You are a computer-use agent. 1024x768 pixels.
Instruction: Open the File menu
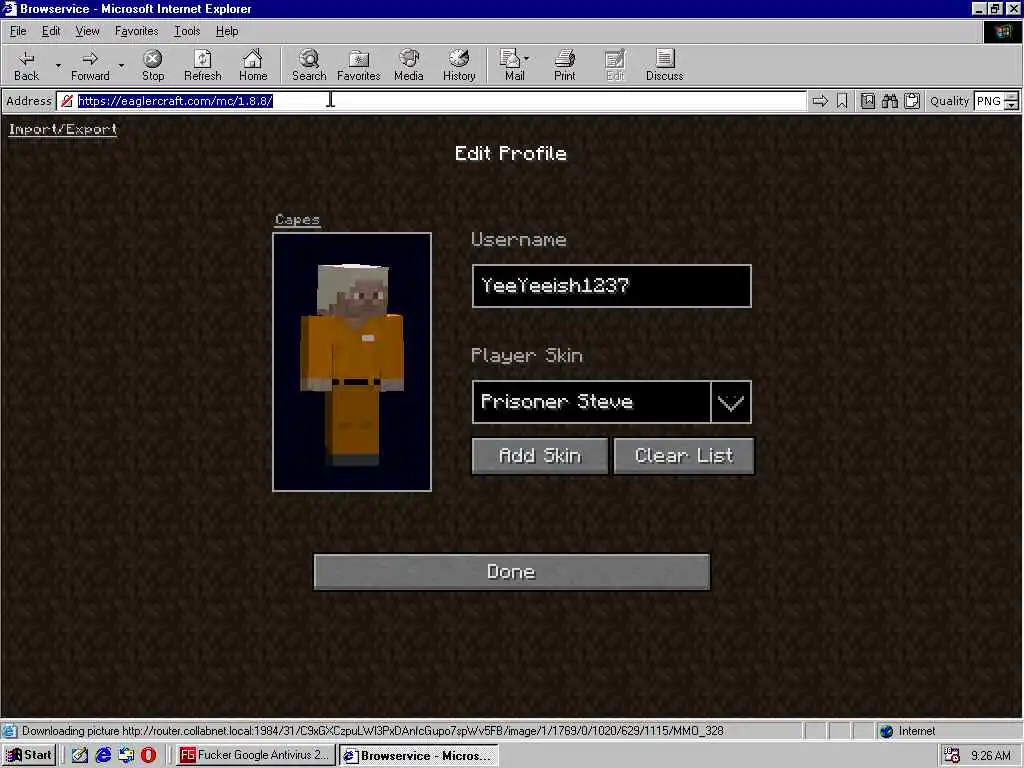coord(18,31)
